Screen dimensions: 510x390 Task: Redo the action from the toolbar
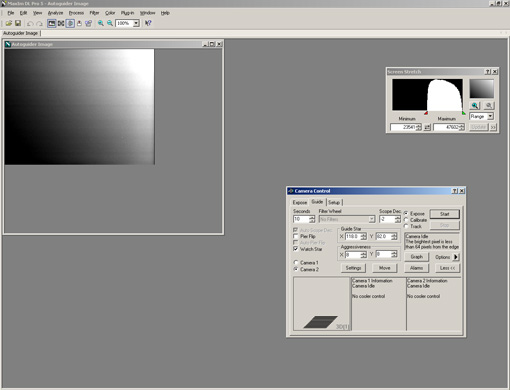click(39, 23)
